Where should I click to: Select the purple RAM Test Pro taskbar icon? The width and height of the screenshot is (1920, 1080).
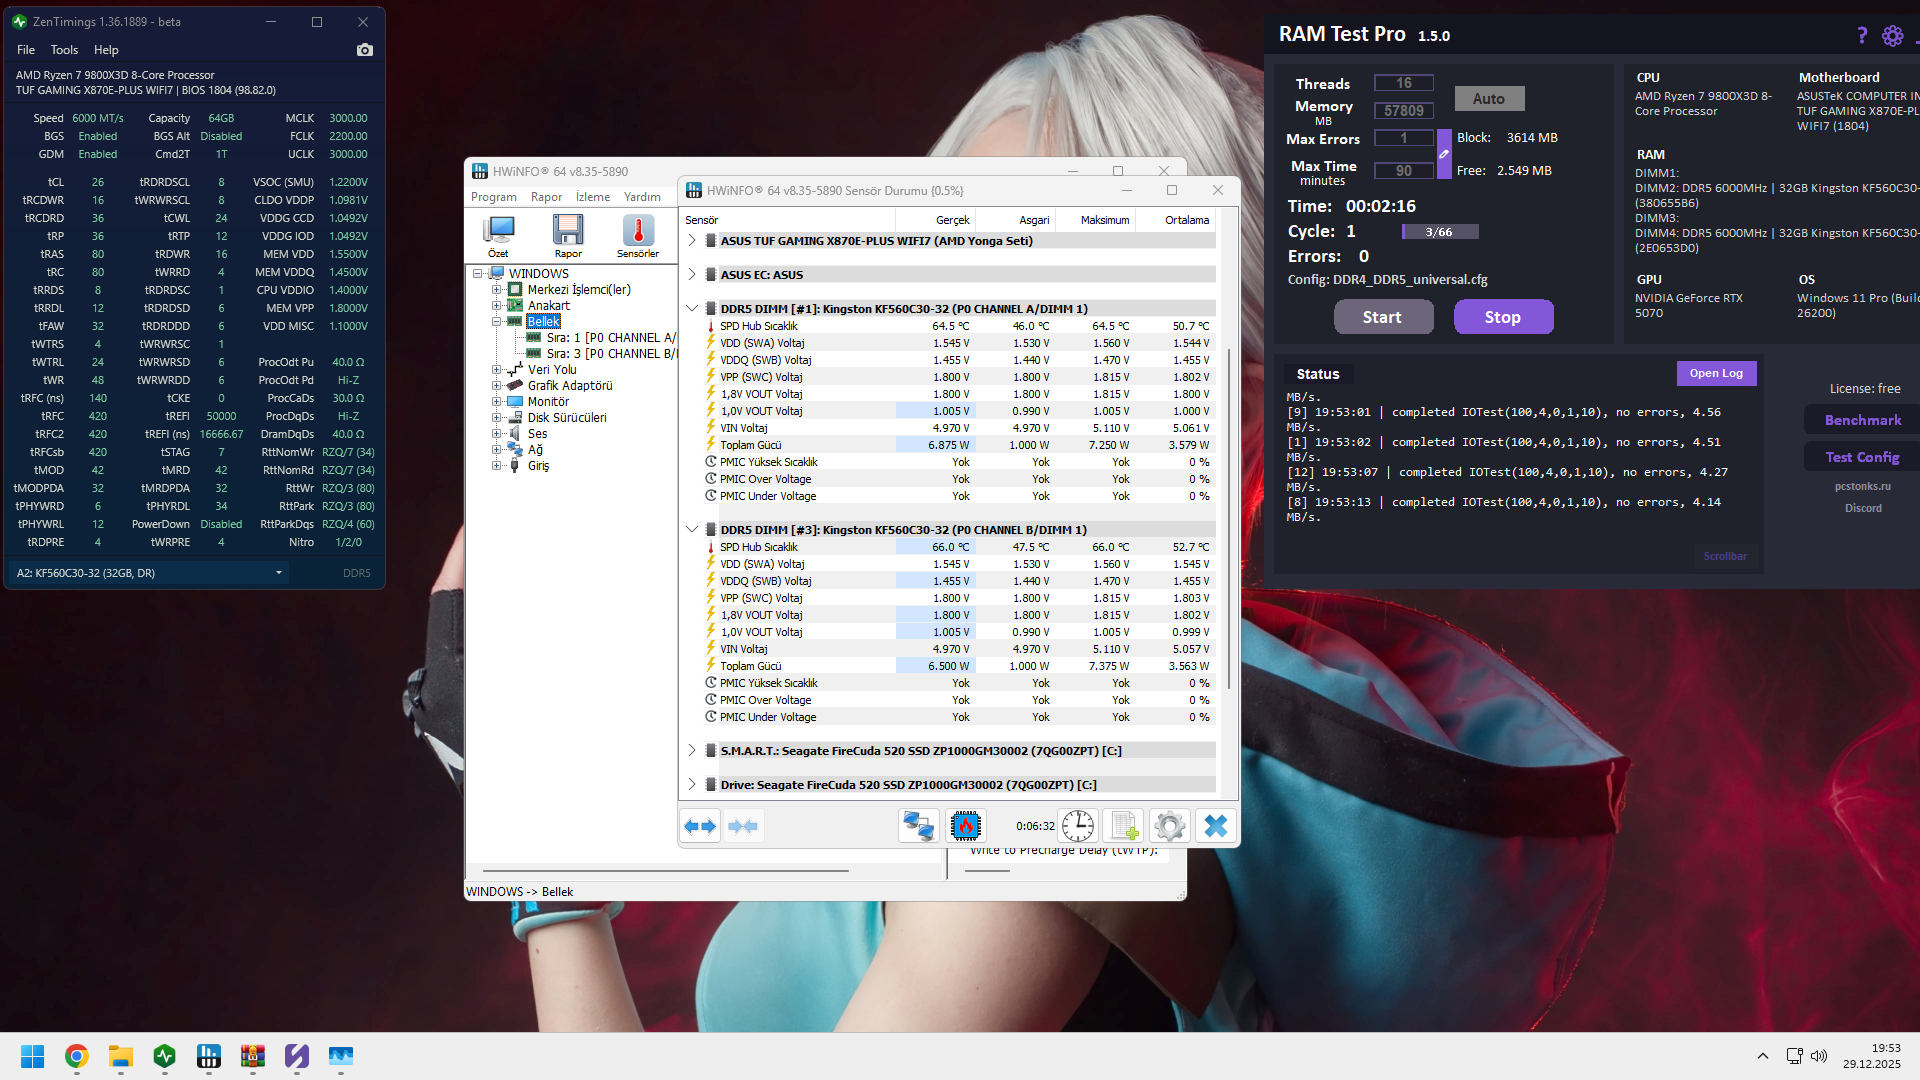coord(297,1056)
